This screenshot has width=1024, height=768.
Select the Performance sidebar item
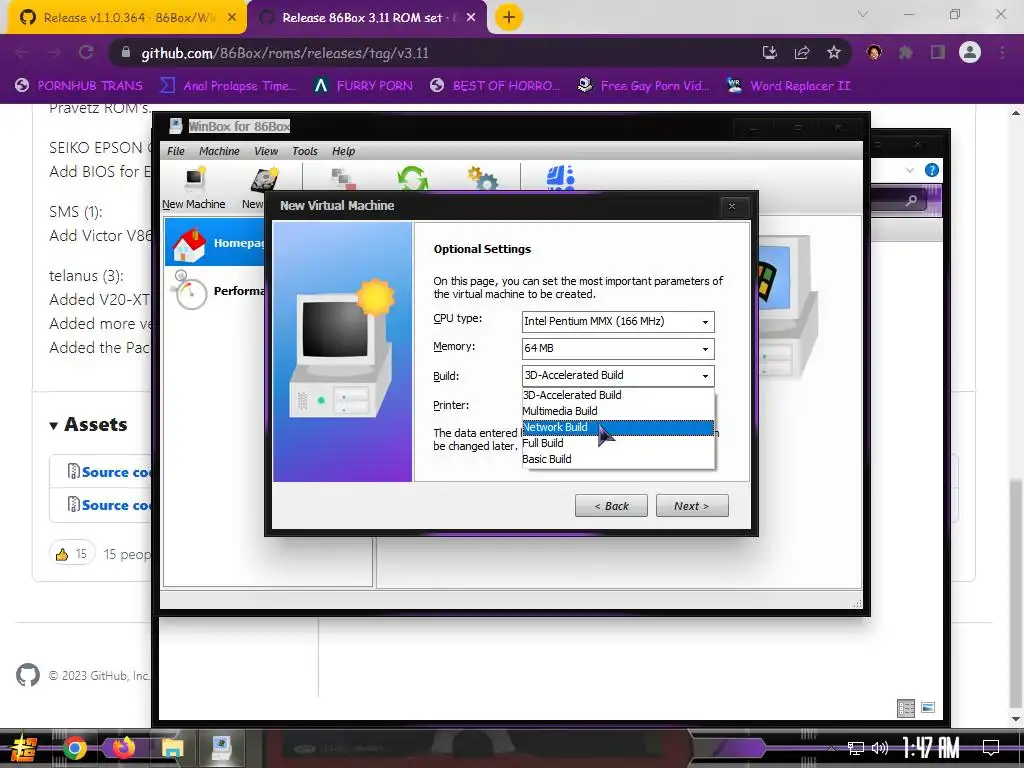click(x=218, y=291)
